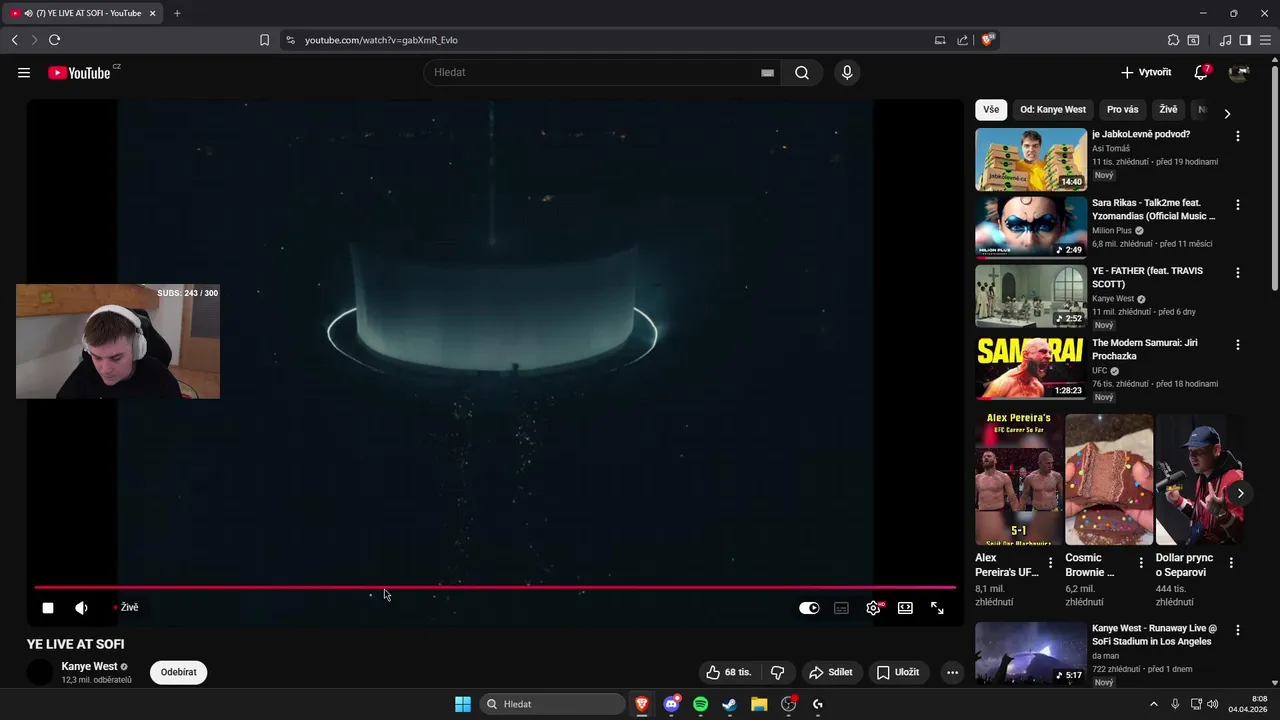Show more filter chips with right arrow
1280x720 pixels.
(x=1227, y=113)
